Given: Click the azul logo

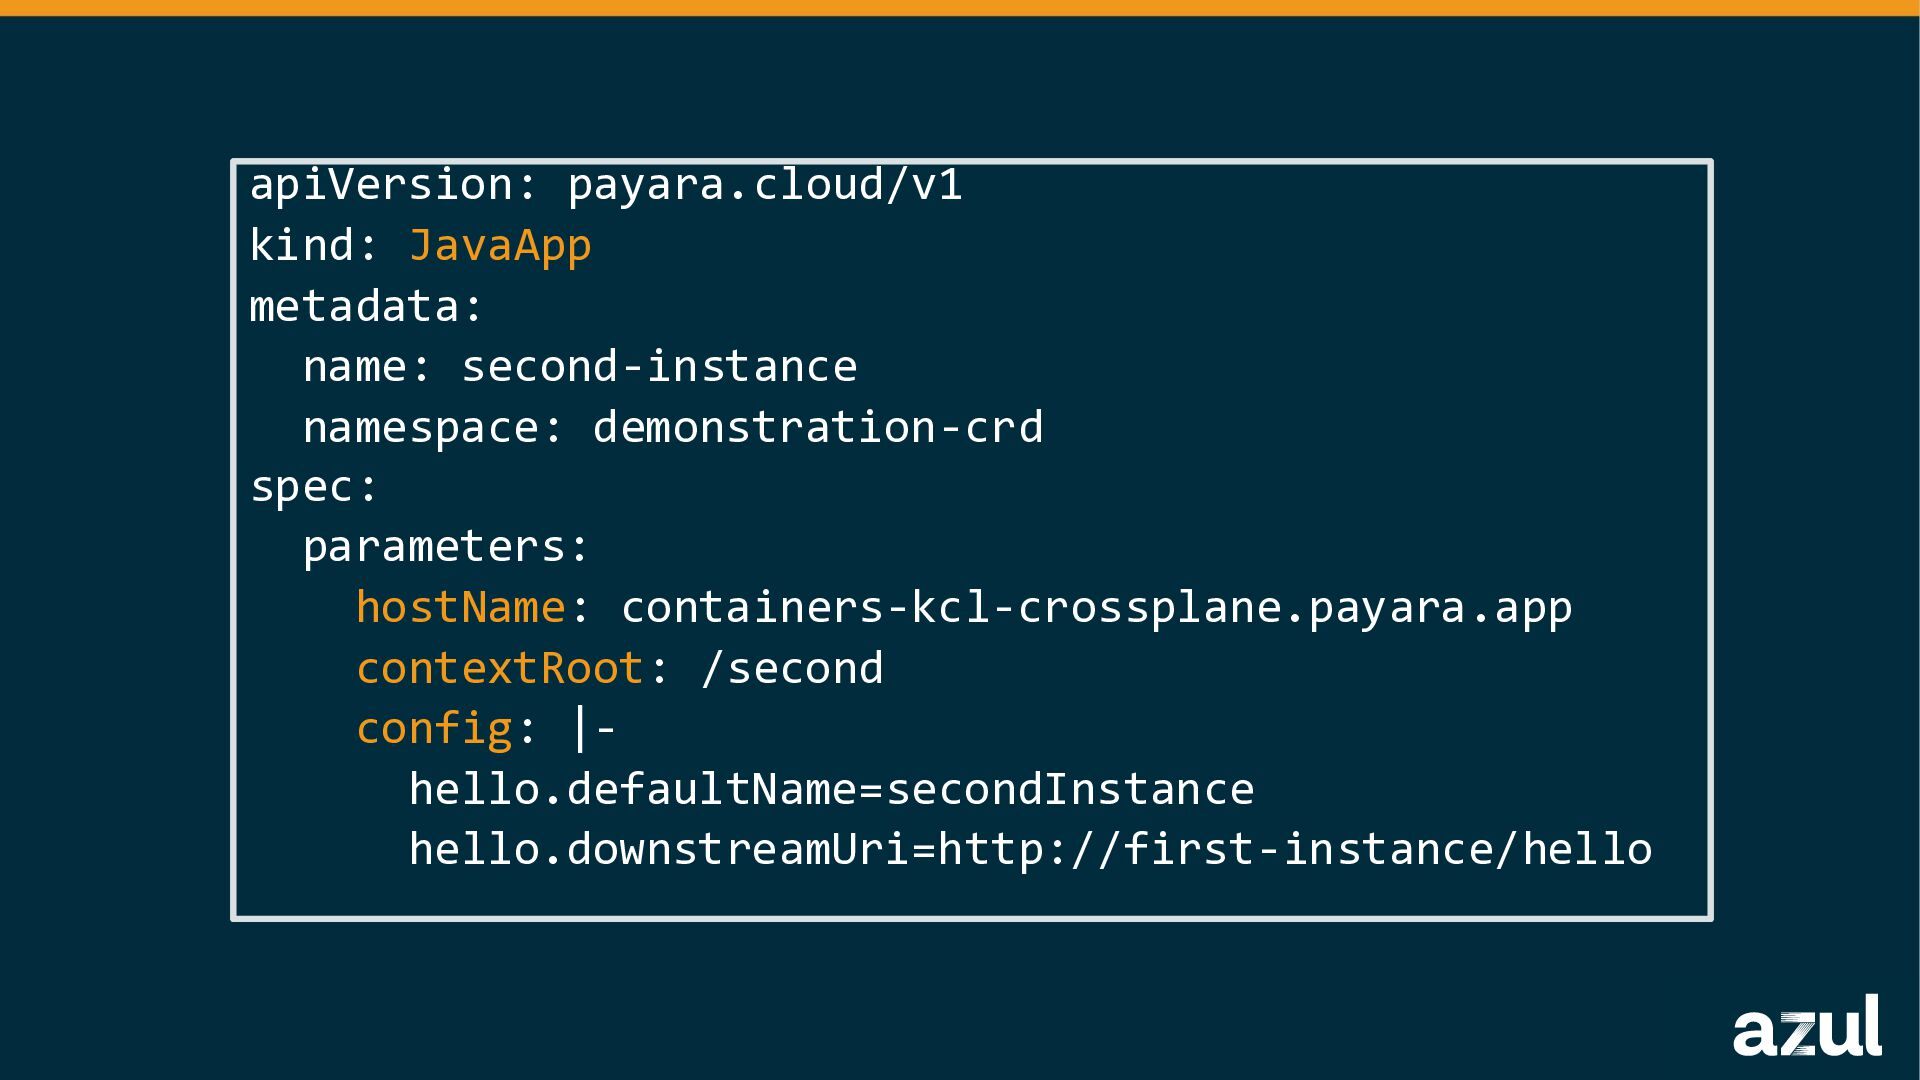Looking at the screenshot, I should pos(1806,1027).
